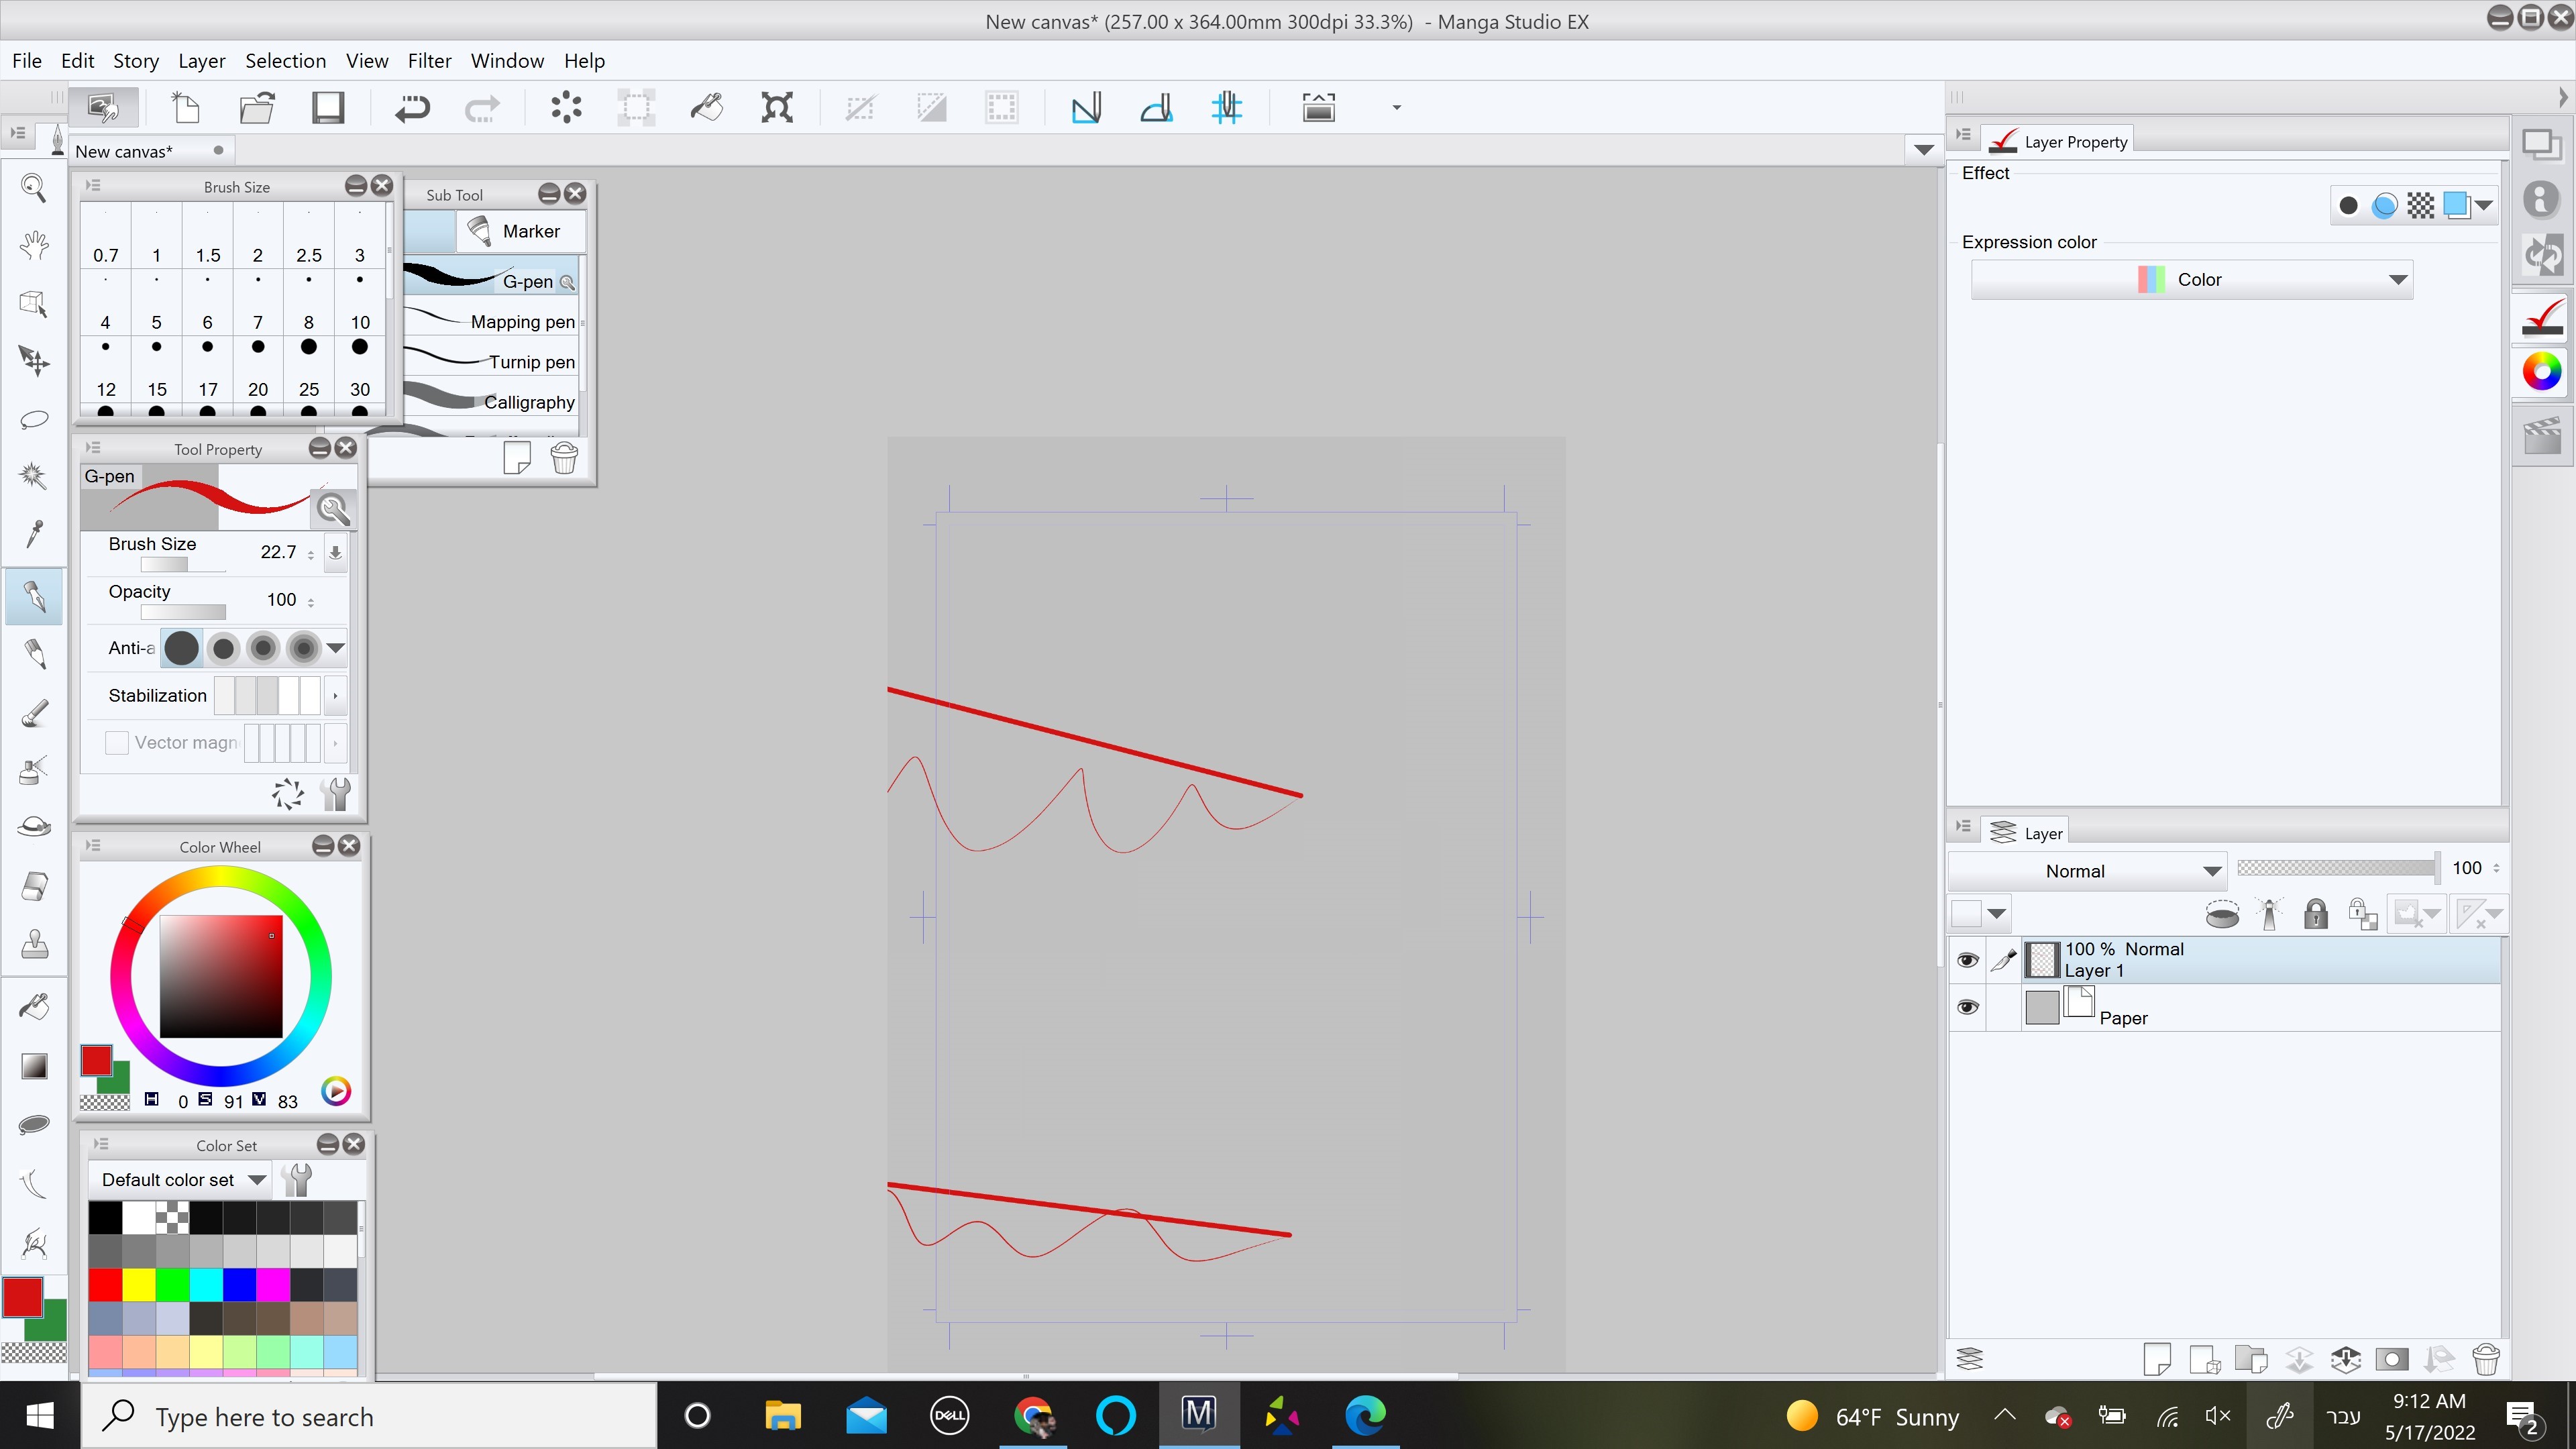Screen dimensions: 2576x1449
Task: Delete layer with bottom trash icon
Action: [2485, 1359]
